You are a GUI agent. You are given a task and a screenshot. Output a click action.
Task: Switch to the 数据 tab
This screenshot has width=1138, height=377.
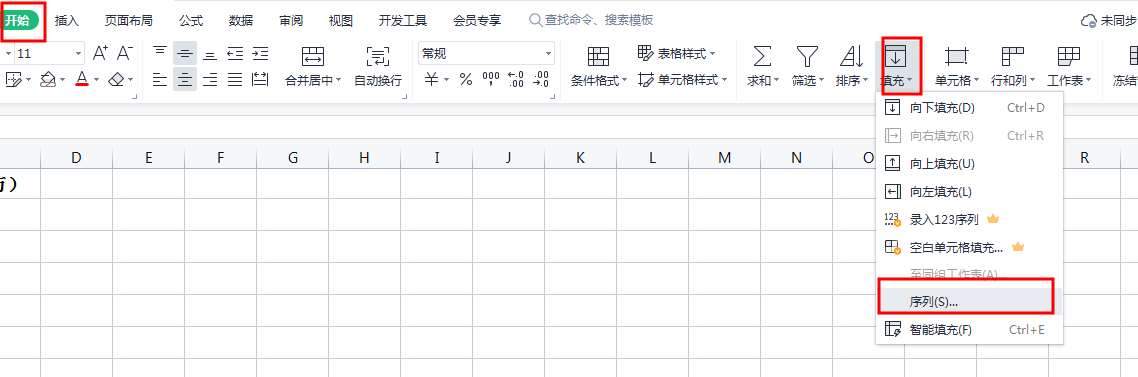(240, 21)
